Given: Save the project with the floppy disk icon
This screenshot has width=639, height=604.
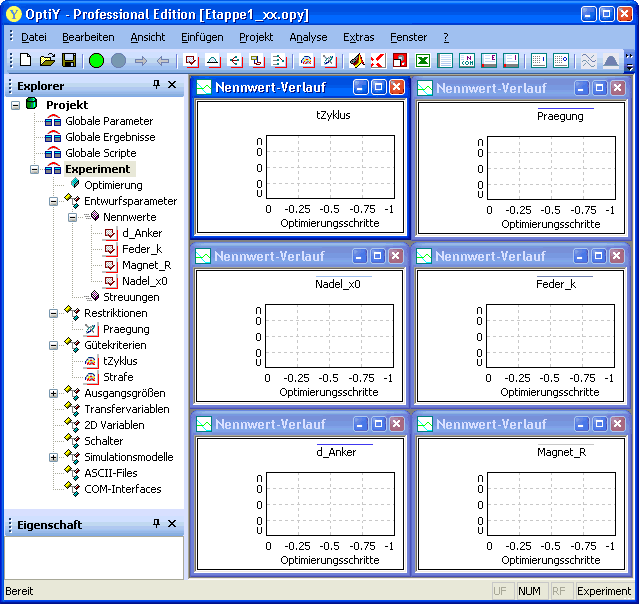Looking at the screenshot, I should pos(69,61).
